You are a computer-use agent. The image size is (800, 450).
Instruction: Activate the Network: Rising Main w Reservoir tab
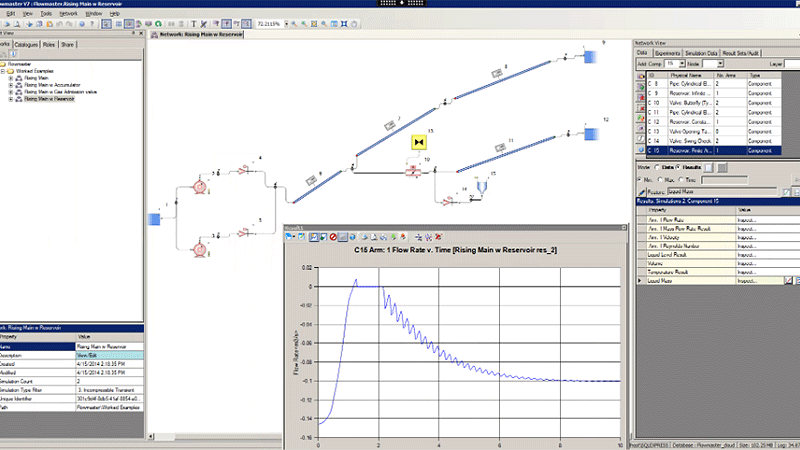(197, 34)
